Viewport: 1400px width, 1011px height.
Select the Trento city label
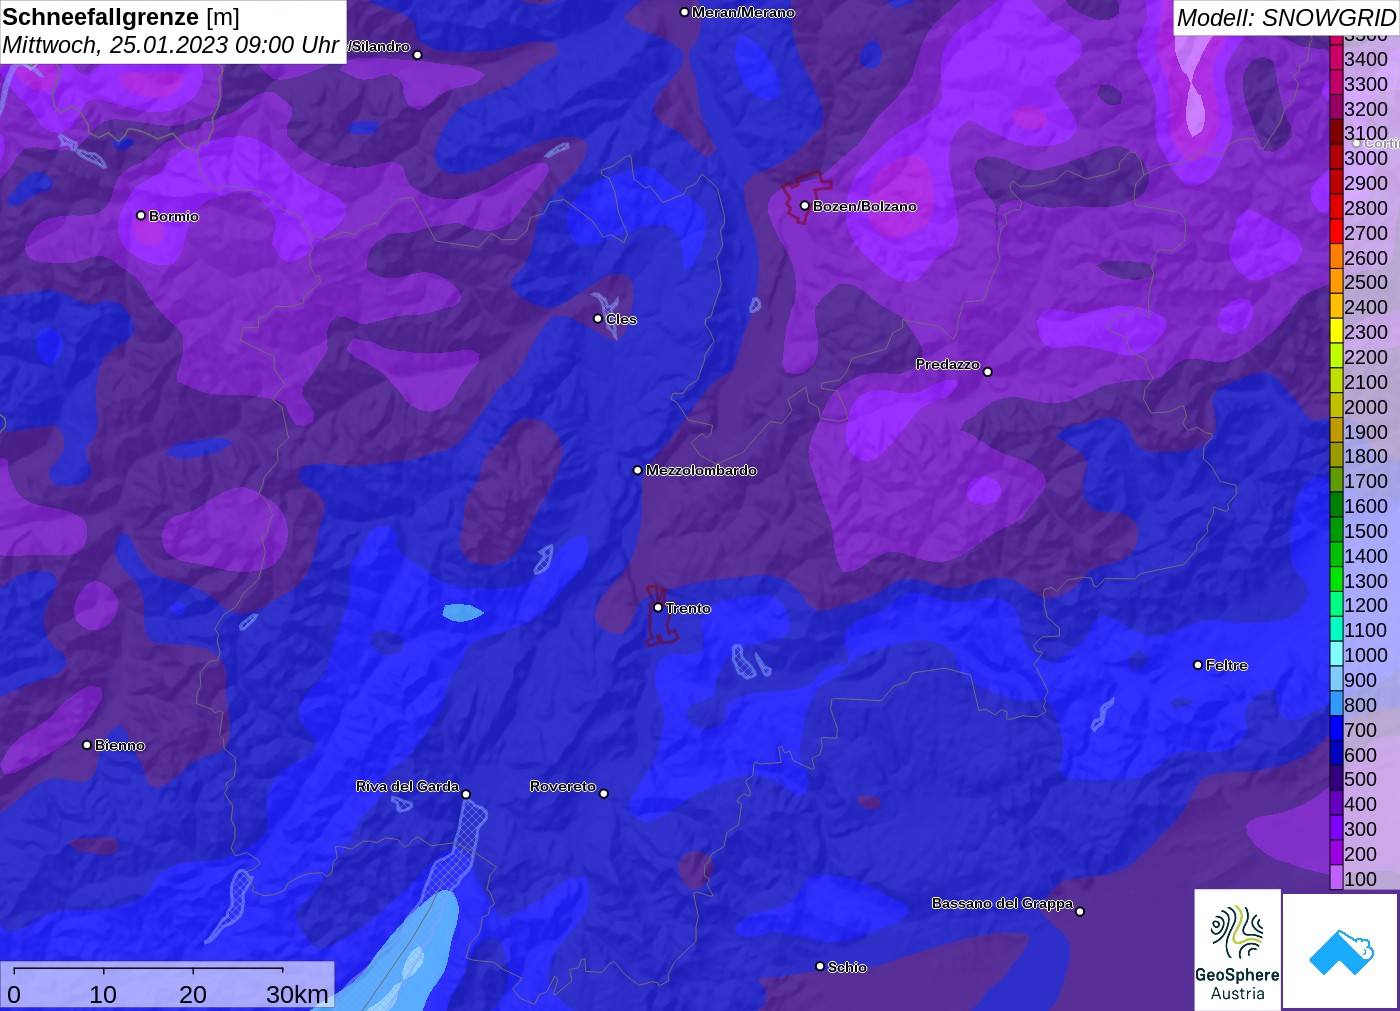(x=688, y=608)
